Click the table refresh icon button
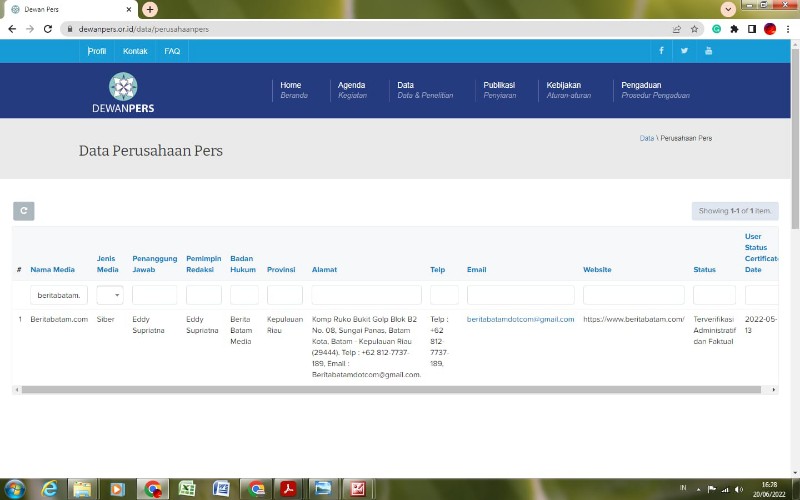 [x=23, y=211]
